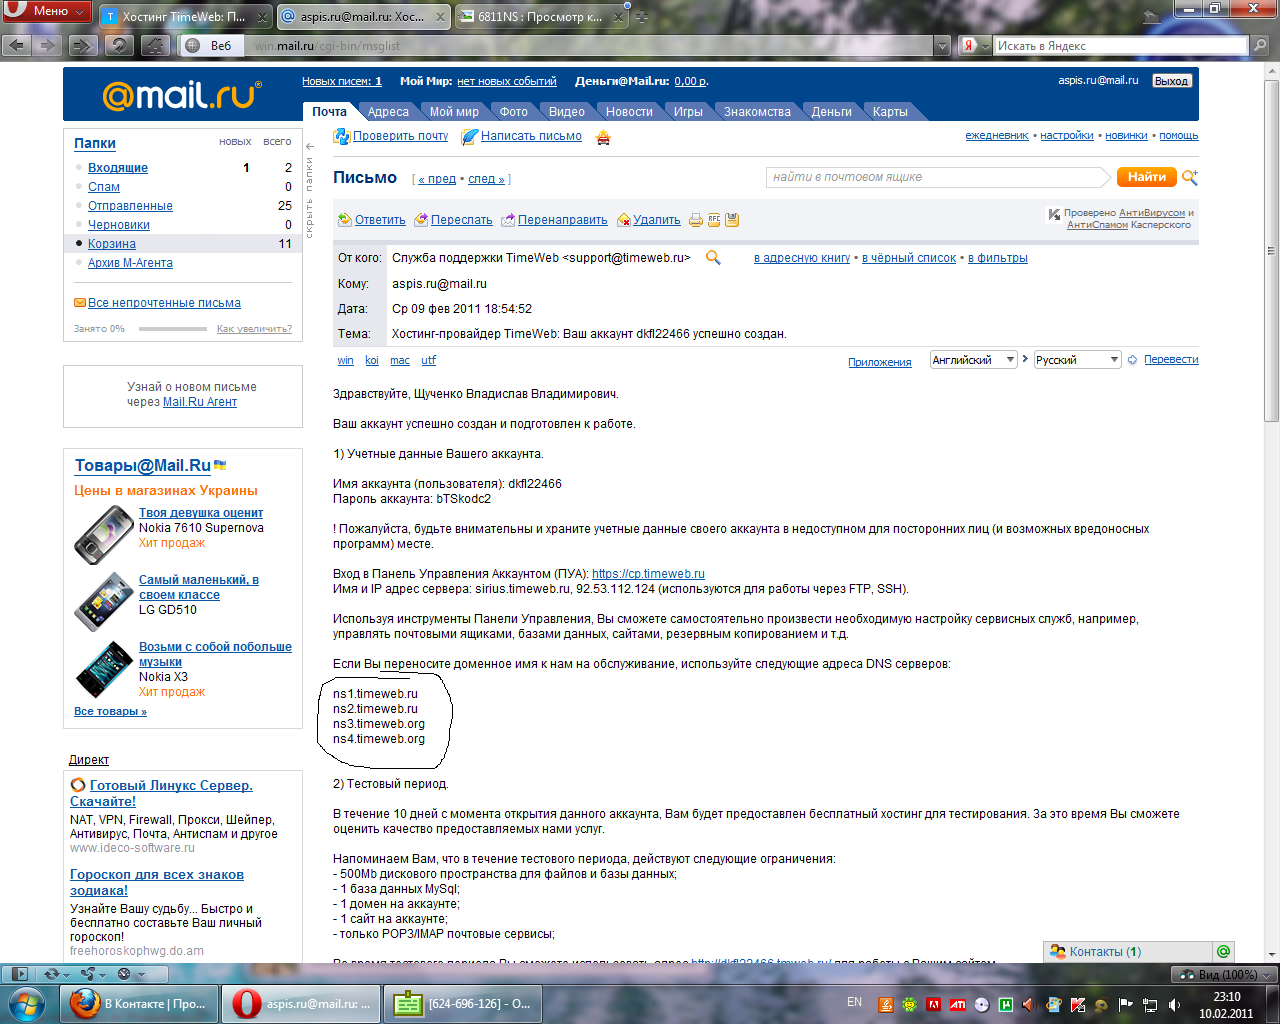Open the Корзина folder
The image size is (1280, 1024).
112,244
